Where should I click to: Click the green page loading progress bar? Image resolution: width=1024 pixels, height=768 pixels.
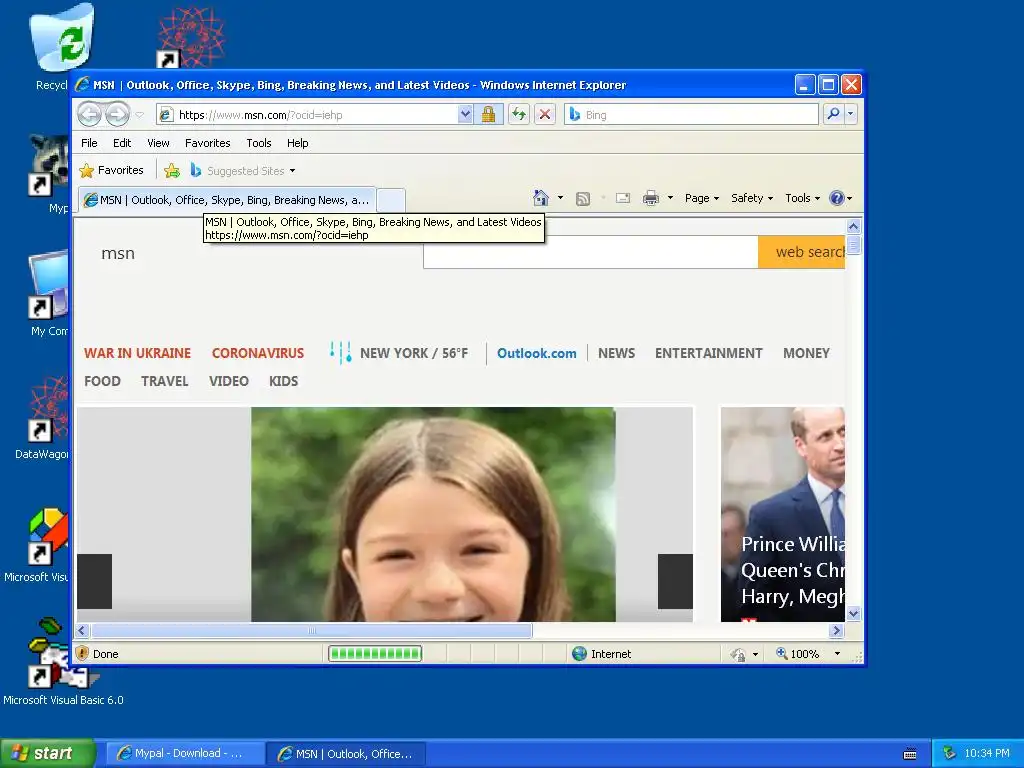tap(375, 653)
